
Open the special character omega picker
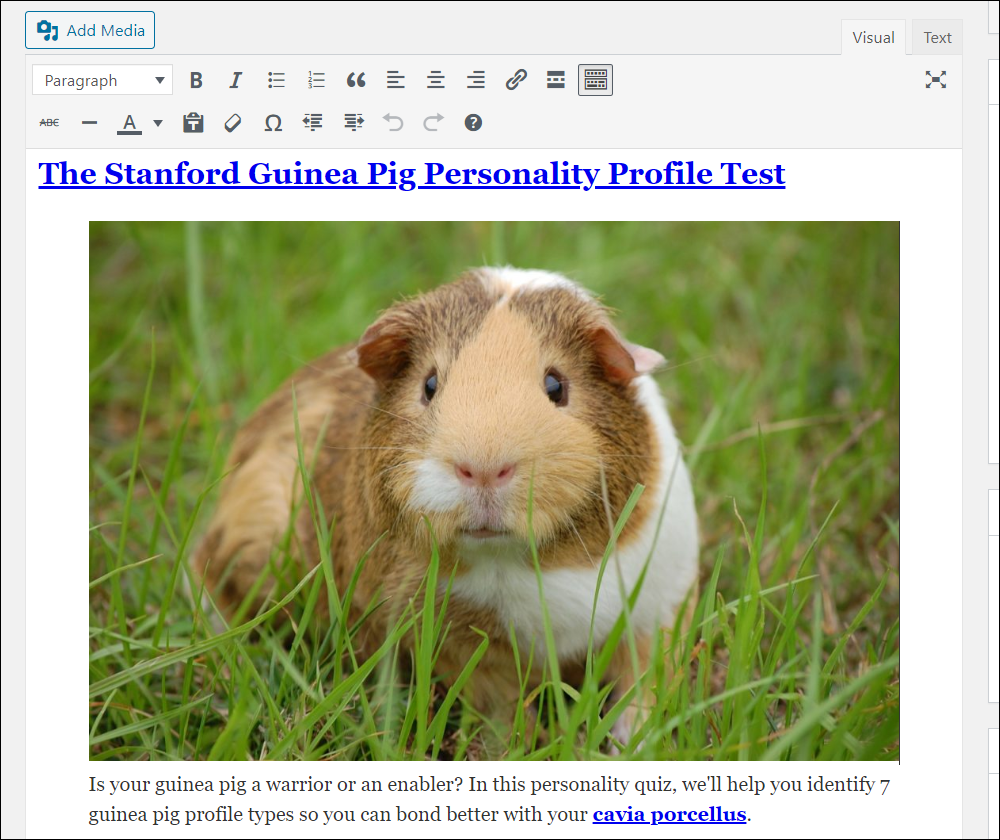[x=273, y=122]
